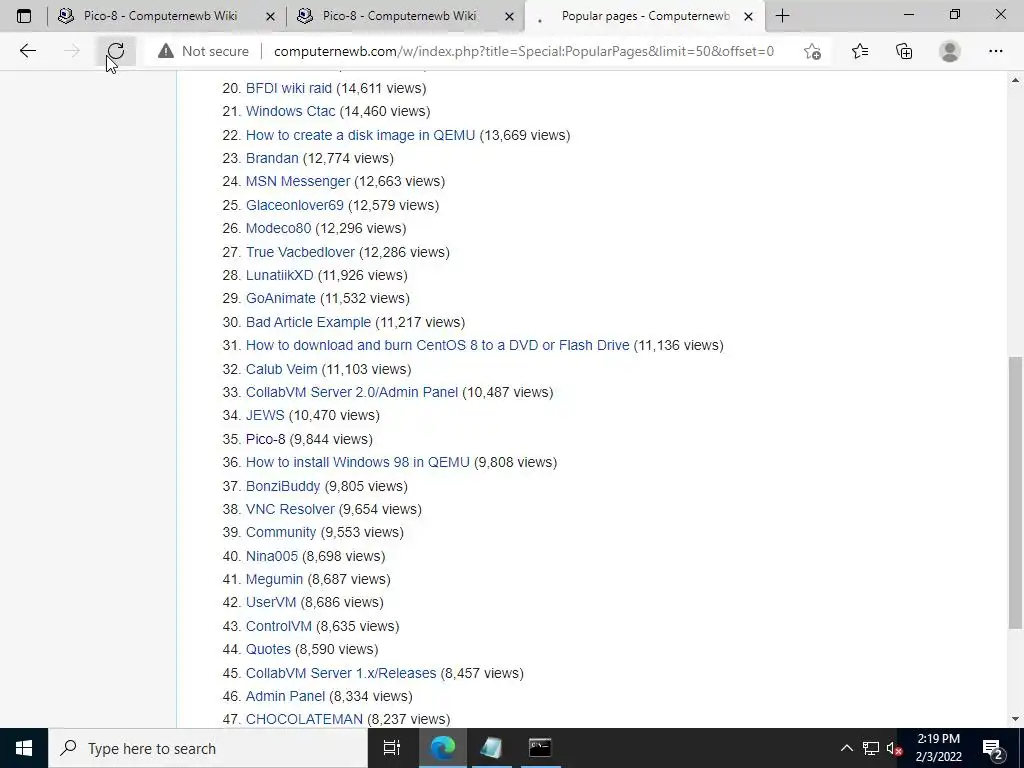Open the Favorites list

[x=860, y=51]
